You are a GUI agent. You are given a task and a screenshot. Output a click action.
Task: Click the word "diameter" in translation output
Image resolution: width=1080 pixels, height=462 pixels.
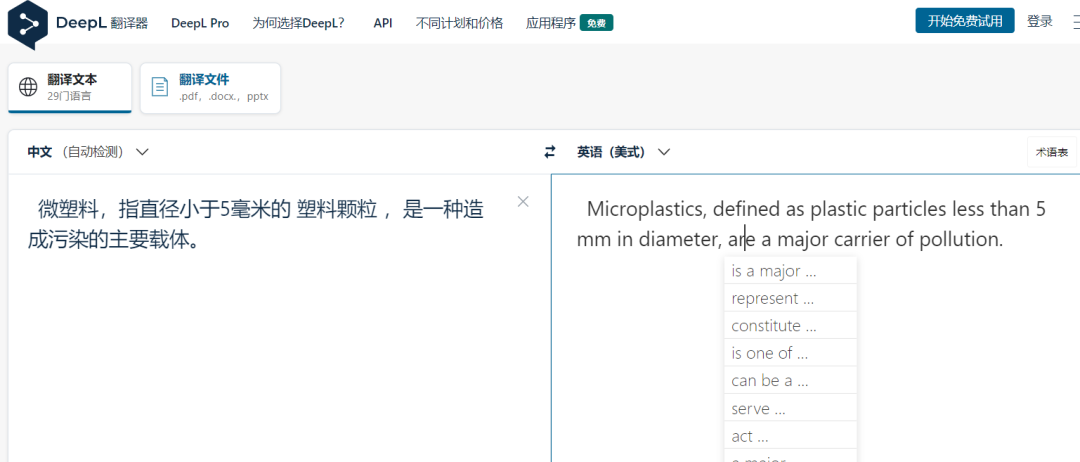click(x=678, y=240)
